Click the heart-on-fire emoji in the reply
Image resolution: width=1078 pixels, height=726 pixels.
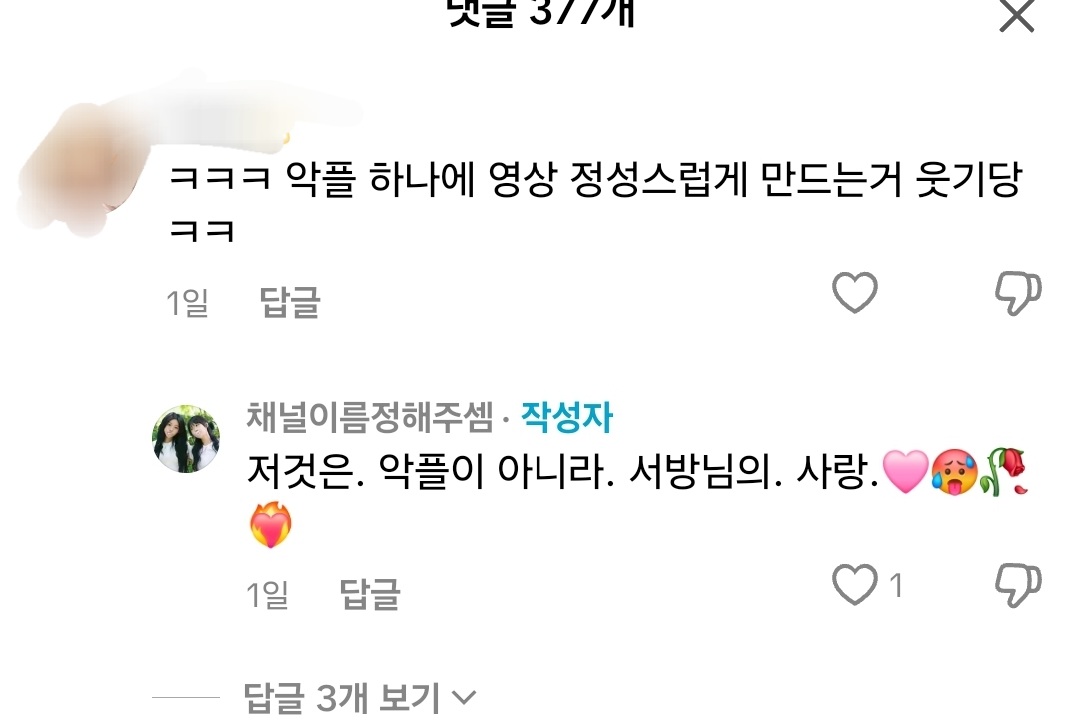pos(270,525)
